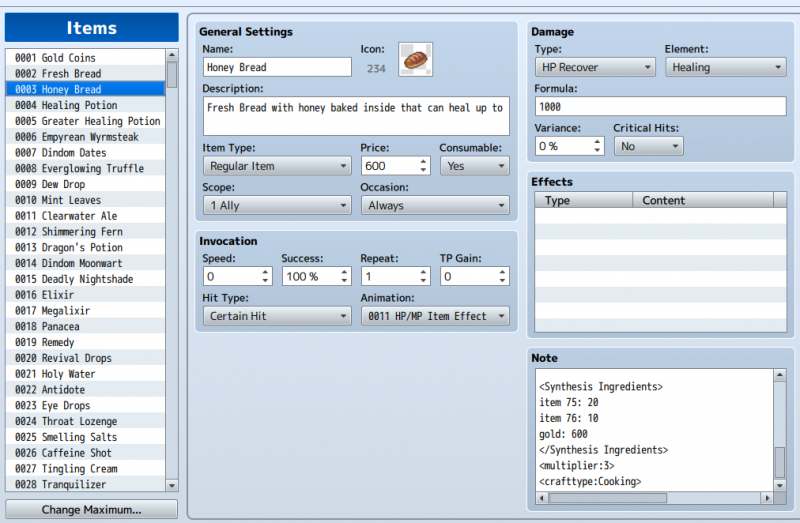Click the Effects Type column header
This screenshot has height=523, width=800.
[584, 200]
